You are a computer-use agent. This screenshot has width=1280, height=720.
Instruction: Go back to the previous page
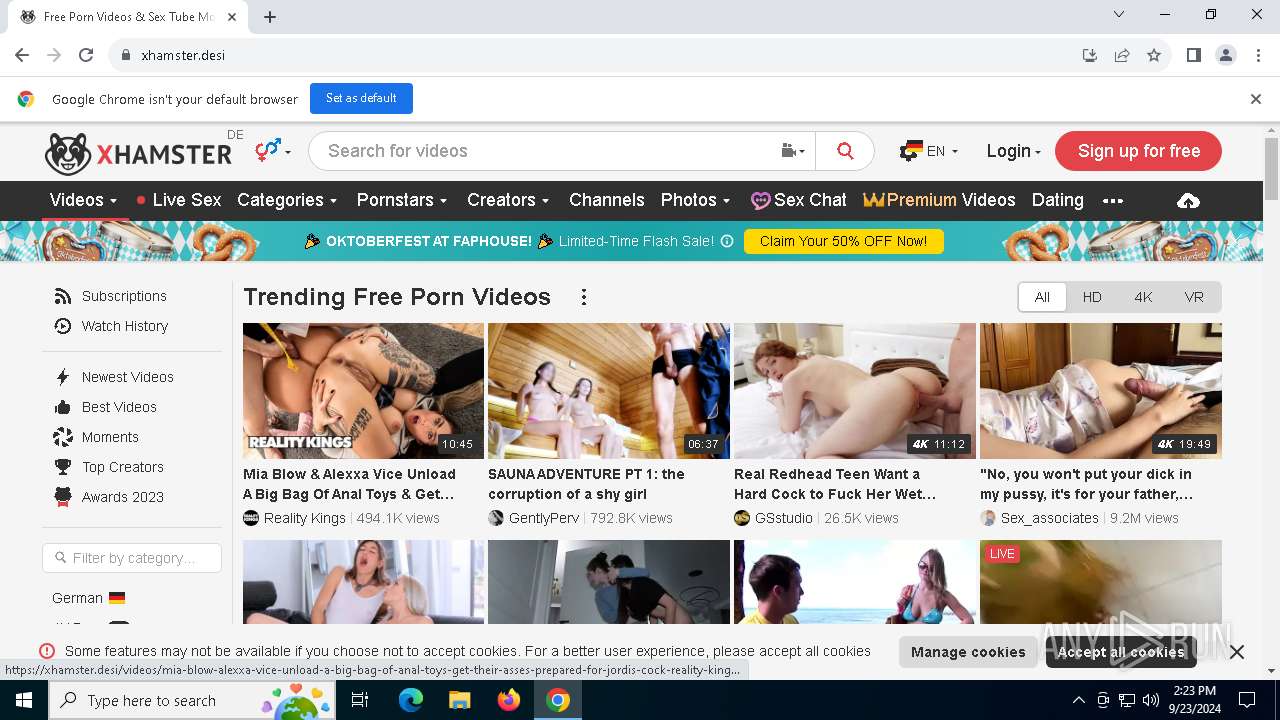click(x=22, y=55)
